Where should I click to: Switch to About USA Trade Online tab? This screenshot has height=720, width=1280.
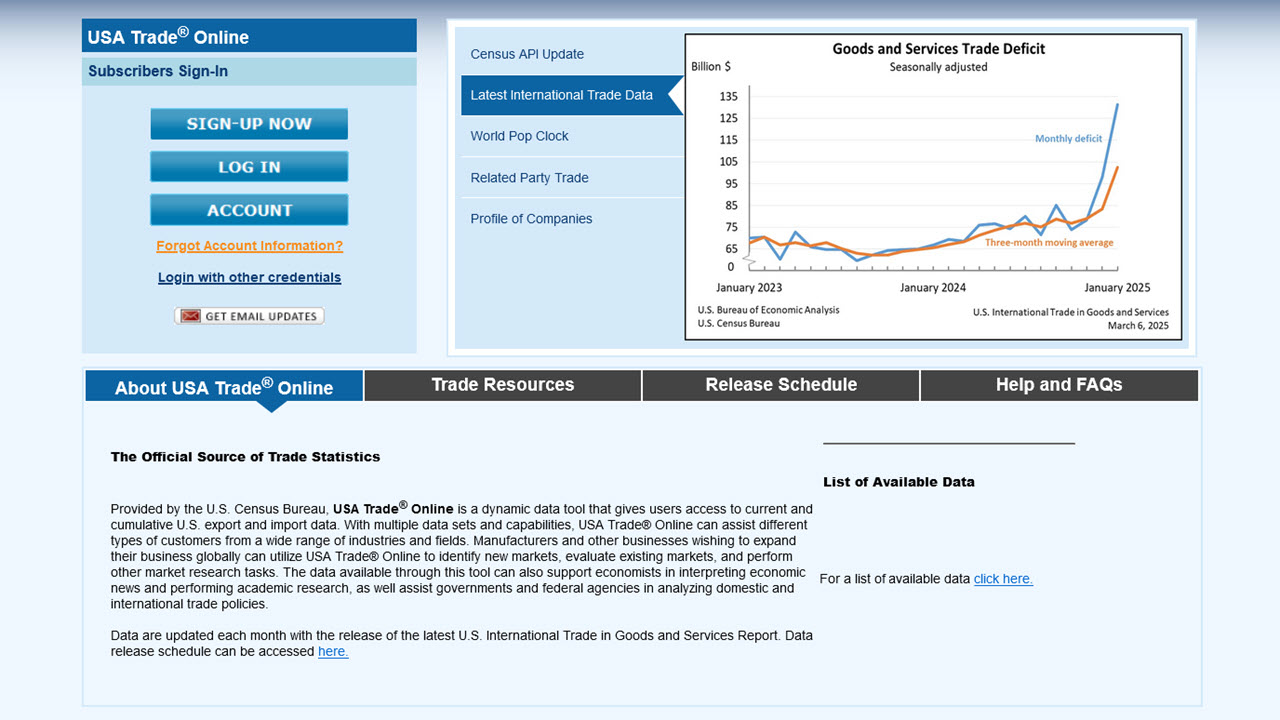pyautogui.click(x=224, y=387)
